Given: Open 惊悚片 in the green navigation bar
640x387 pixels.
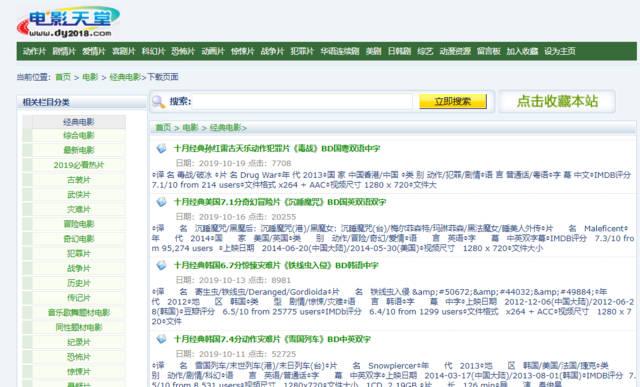Looking at the screenshot, I should (243, 51).
